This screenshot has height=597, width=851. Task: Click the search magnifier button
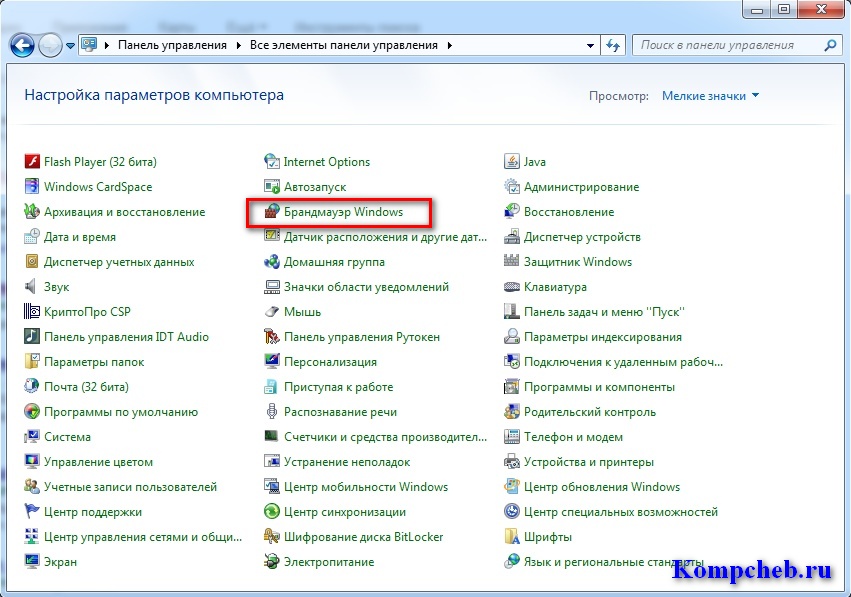coord(830,46)
